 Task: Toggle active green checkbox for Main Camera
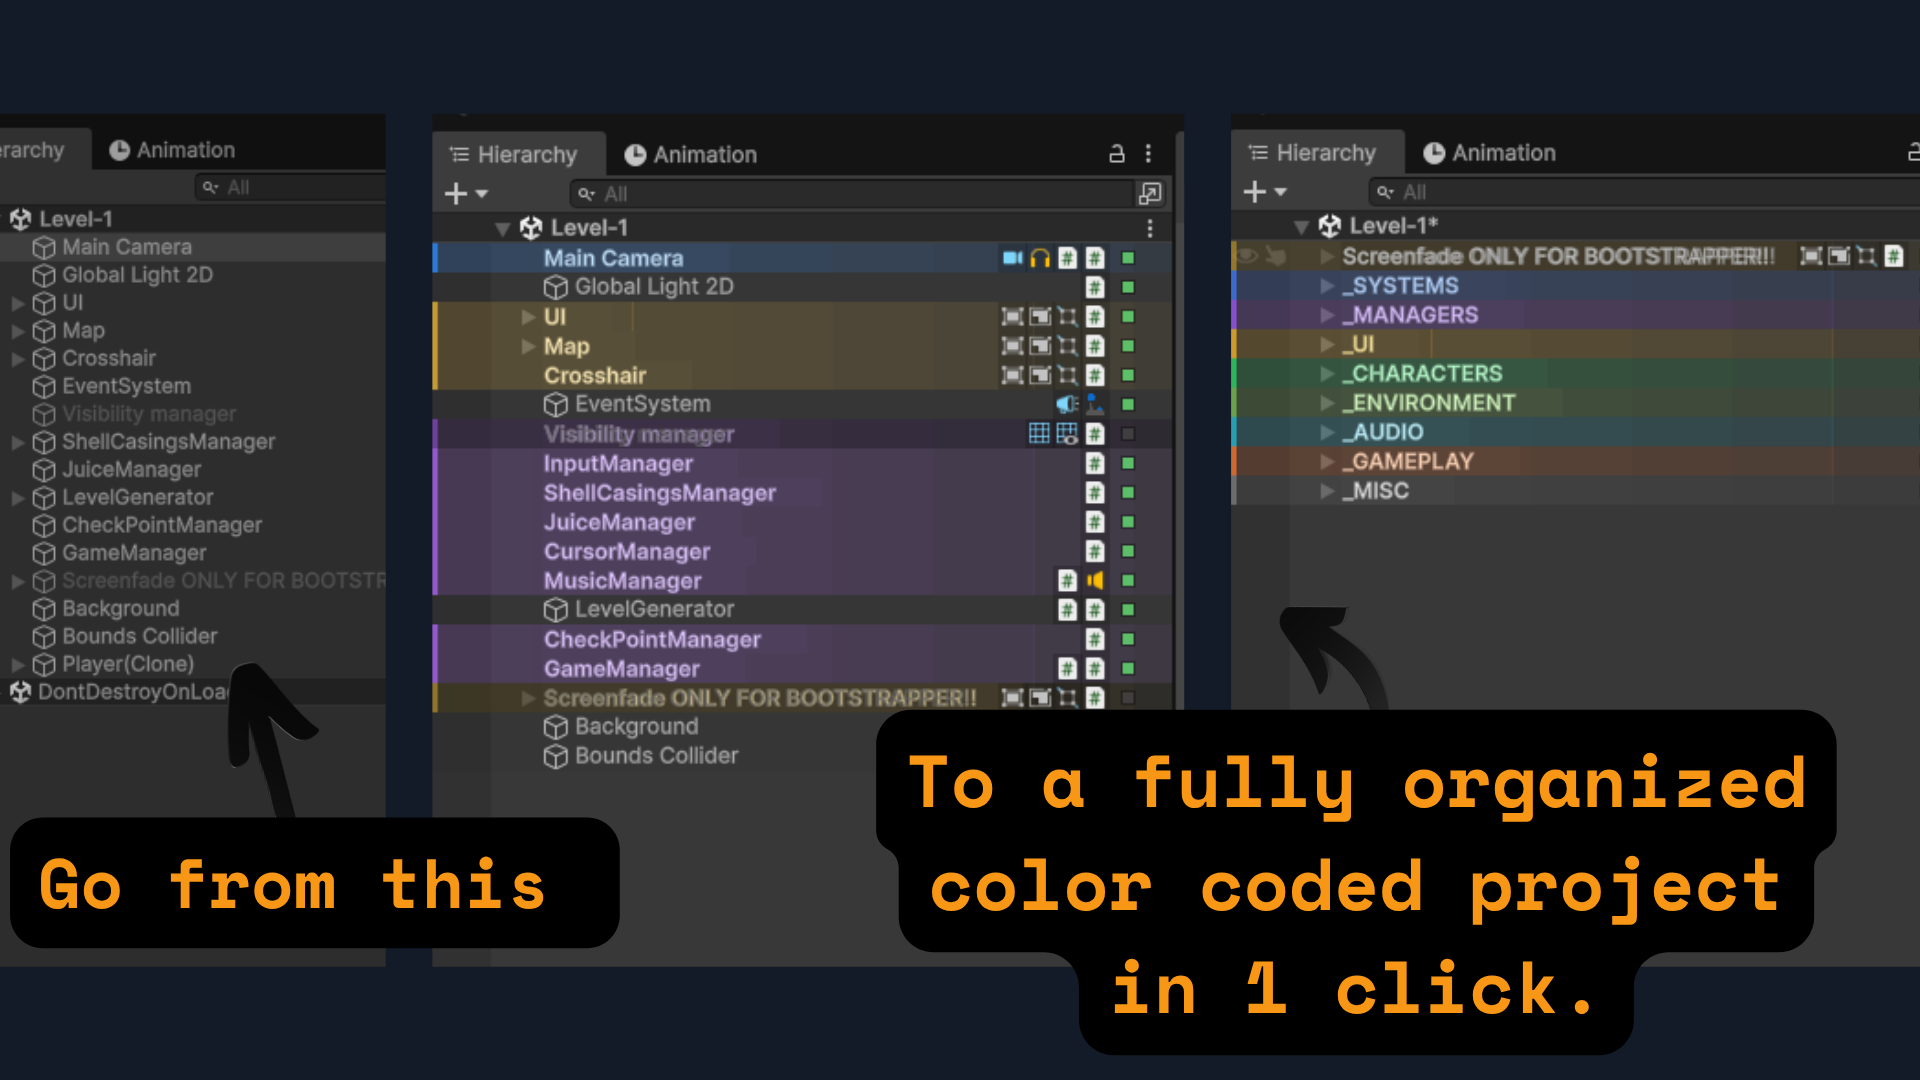1128,258
